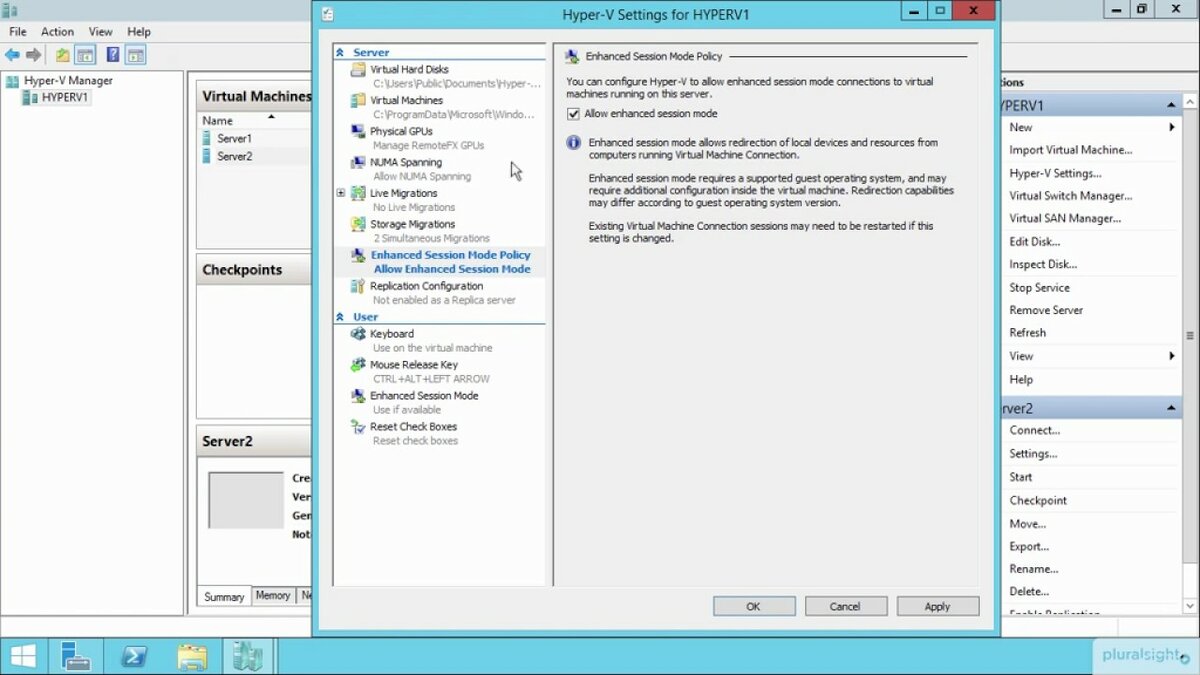The height and width of the screenshot is (675, 1200).
Task: Click the Enhanced Session Mode Policy icon
Action: pos(359,256)
